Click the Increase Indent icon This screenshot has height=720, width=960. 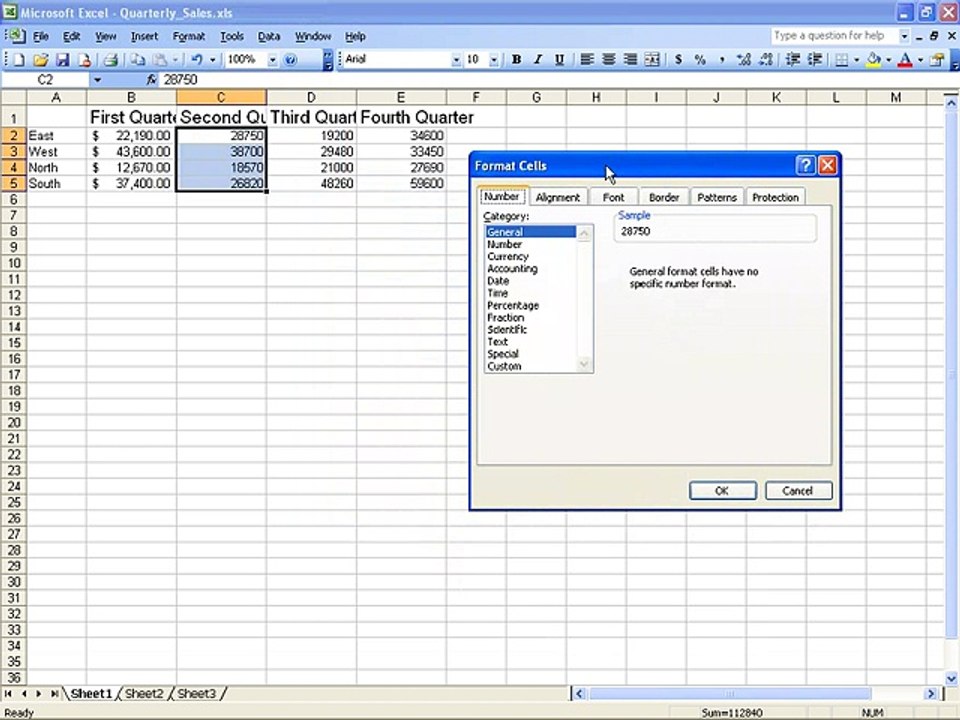[x=815, y=59]
